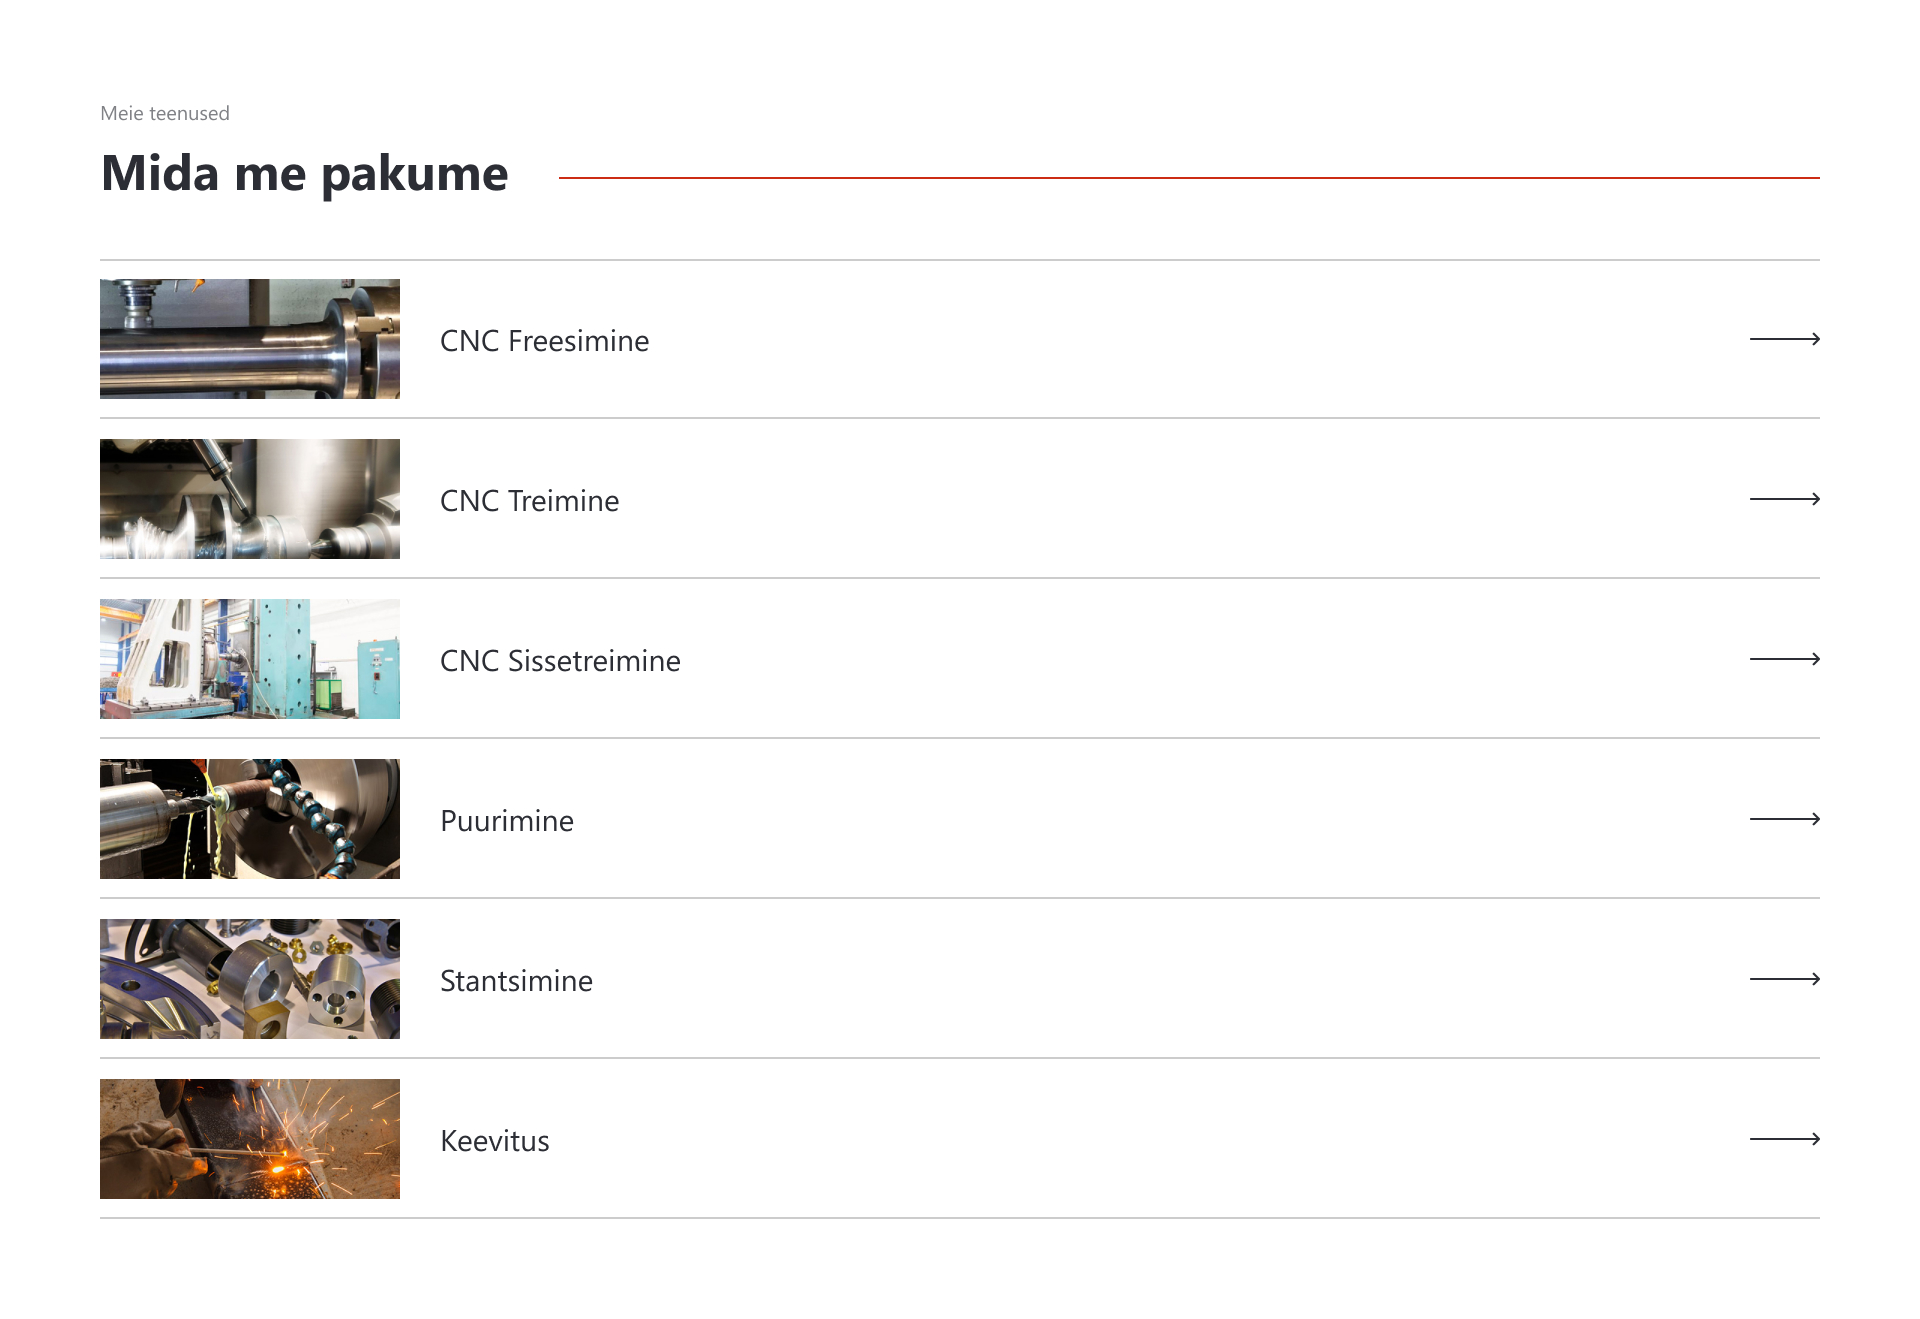Select the Stantsimine metal parts thumbnail
This screenshot has width=1920, height=1319.
click(250, 979)
